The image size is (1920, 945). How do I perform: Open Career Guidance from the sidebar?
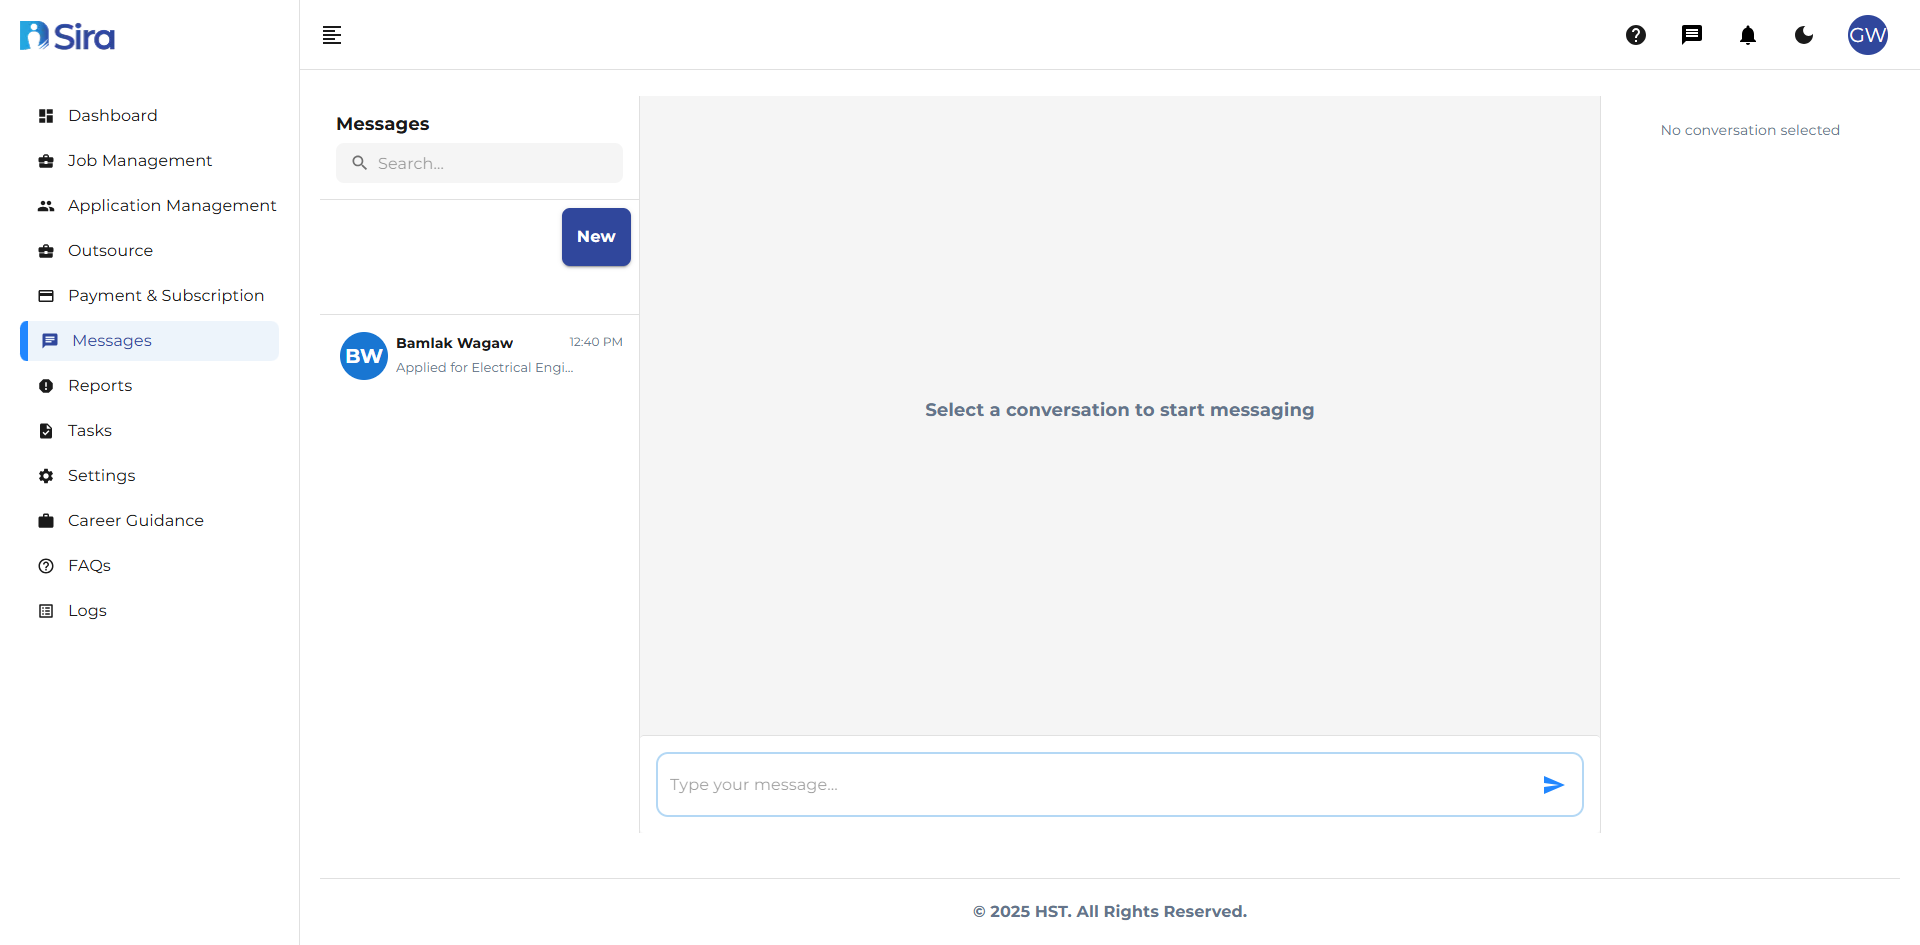[x=136, y=520]
